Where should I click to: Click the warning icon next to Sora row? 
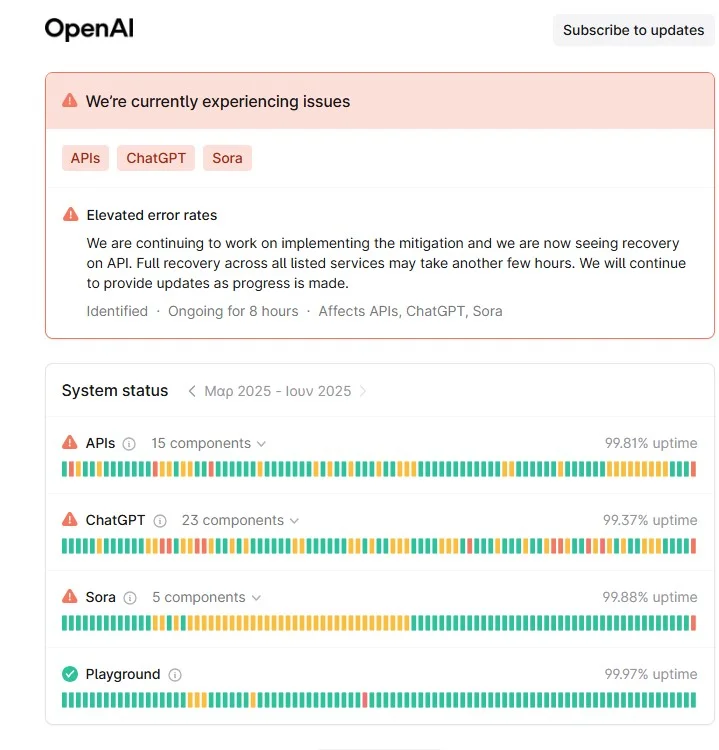pos(70,597)
